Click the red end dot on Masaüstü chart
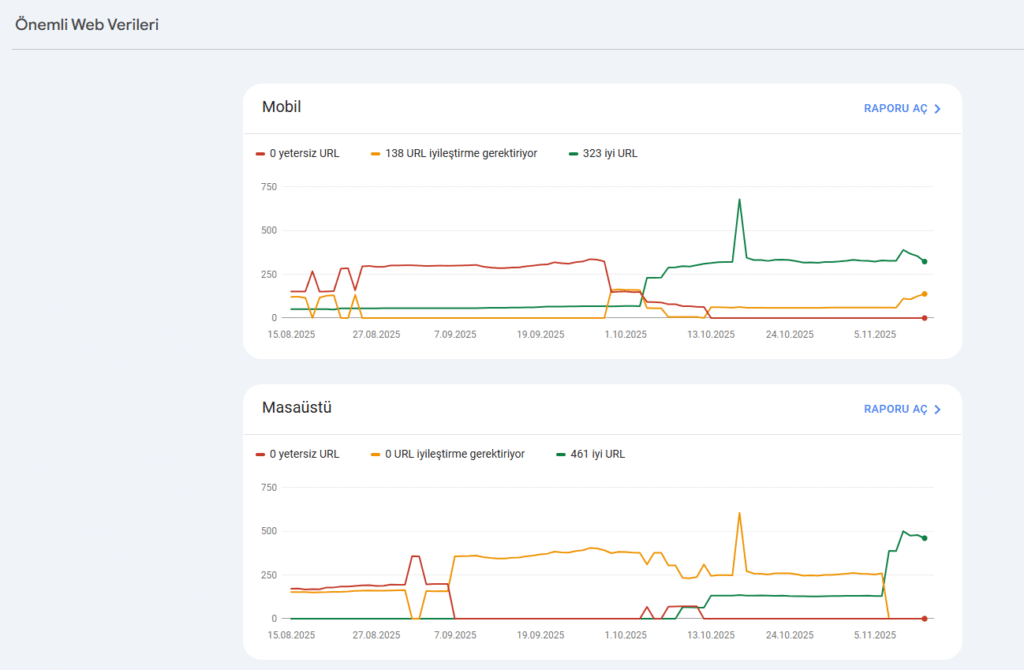1024x670 pixels. point(925,619)
